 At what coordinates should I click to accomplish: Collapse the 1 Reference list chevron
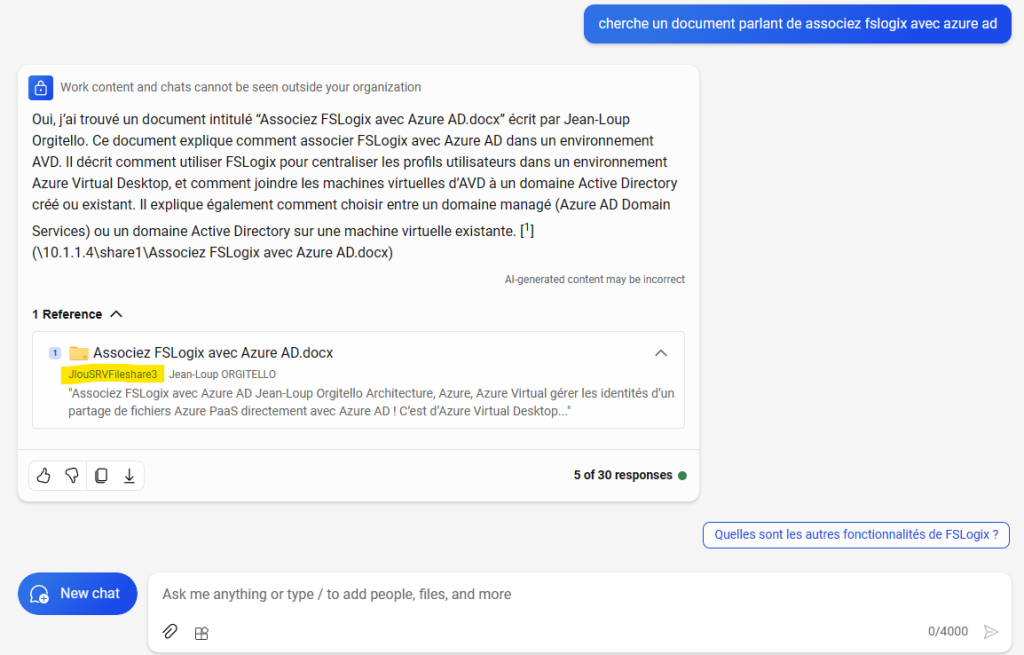click(116, 314)
